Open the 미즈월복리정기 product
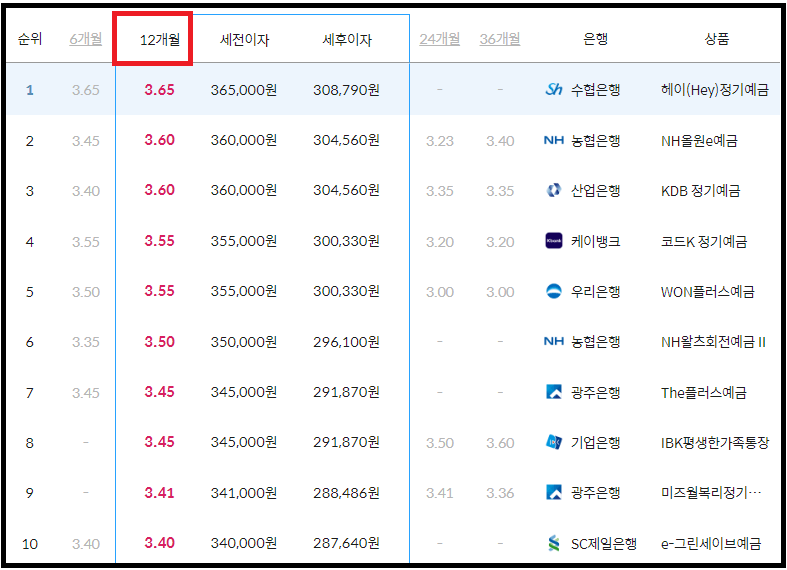The image size is (787, 570). 711,493
